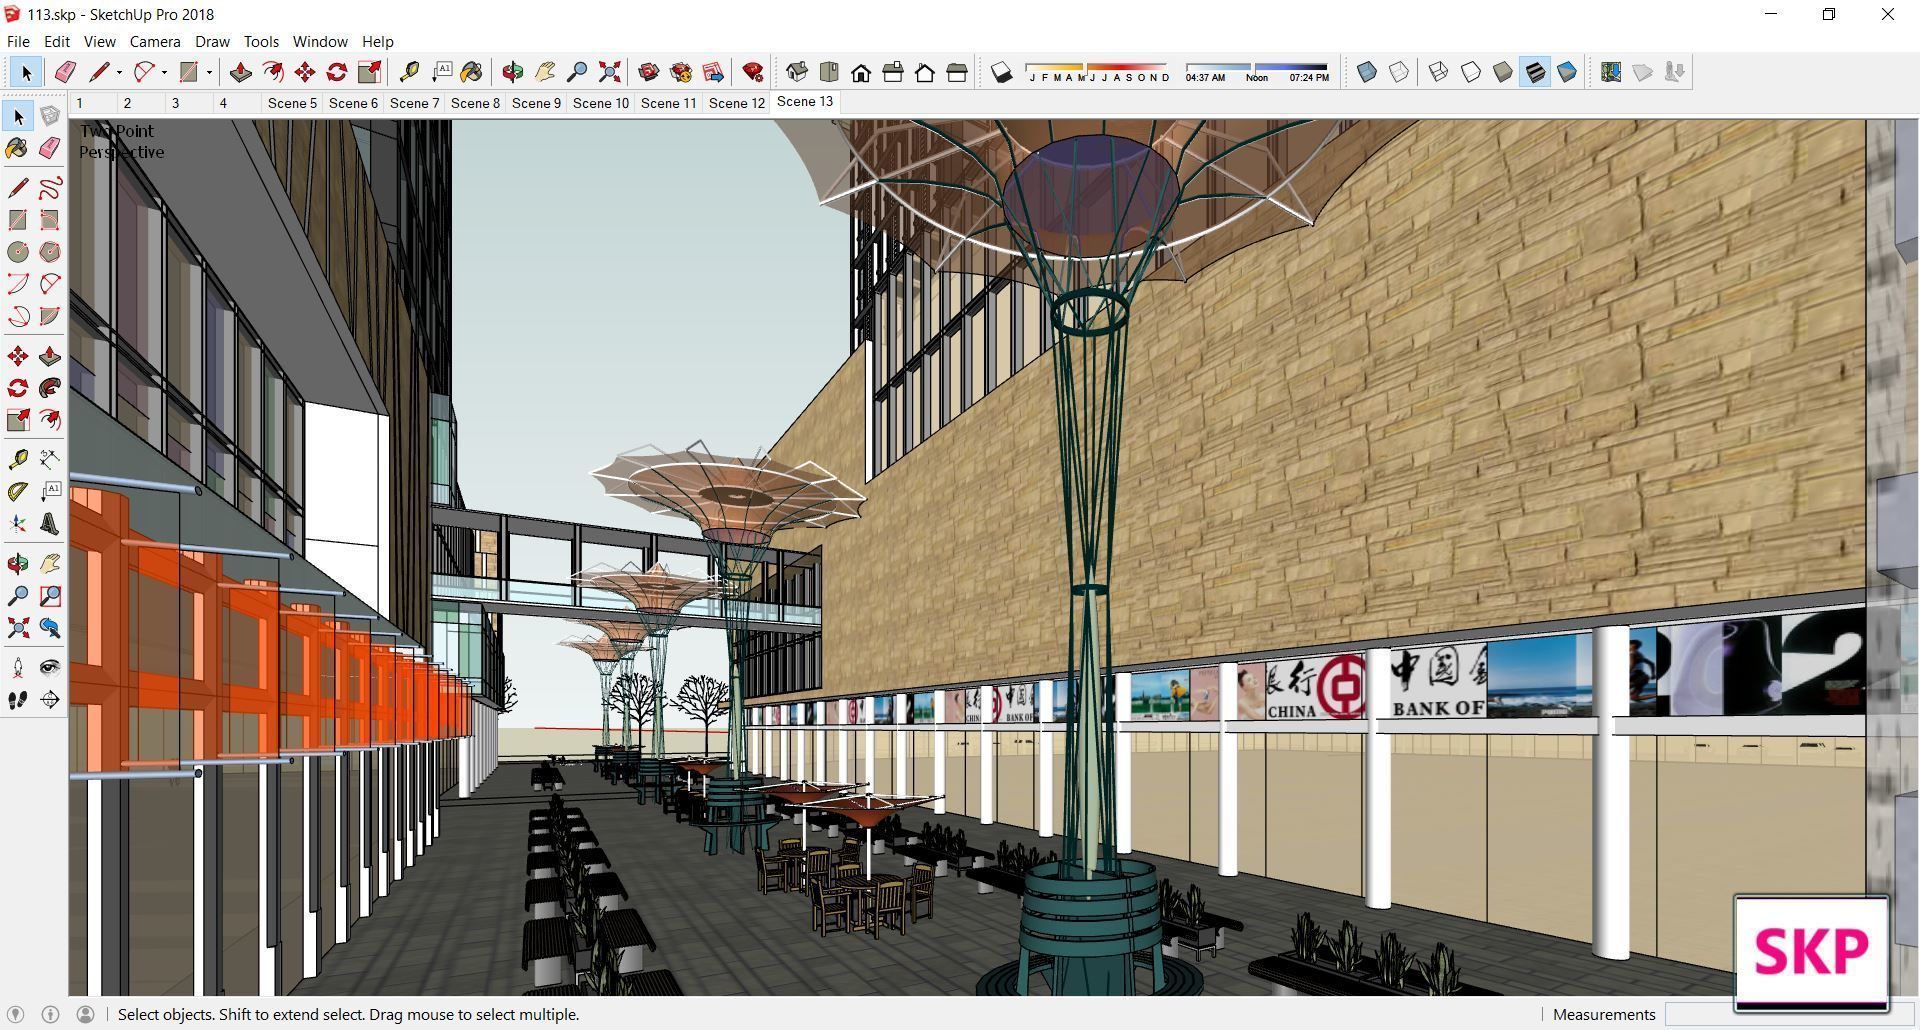Toggle Back Edges display

(1399, 72)
